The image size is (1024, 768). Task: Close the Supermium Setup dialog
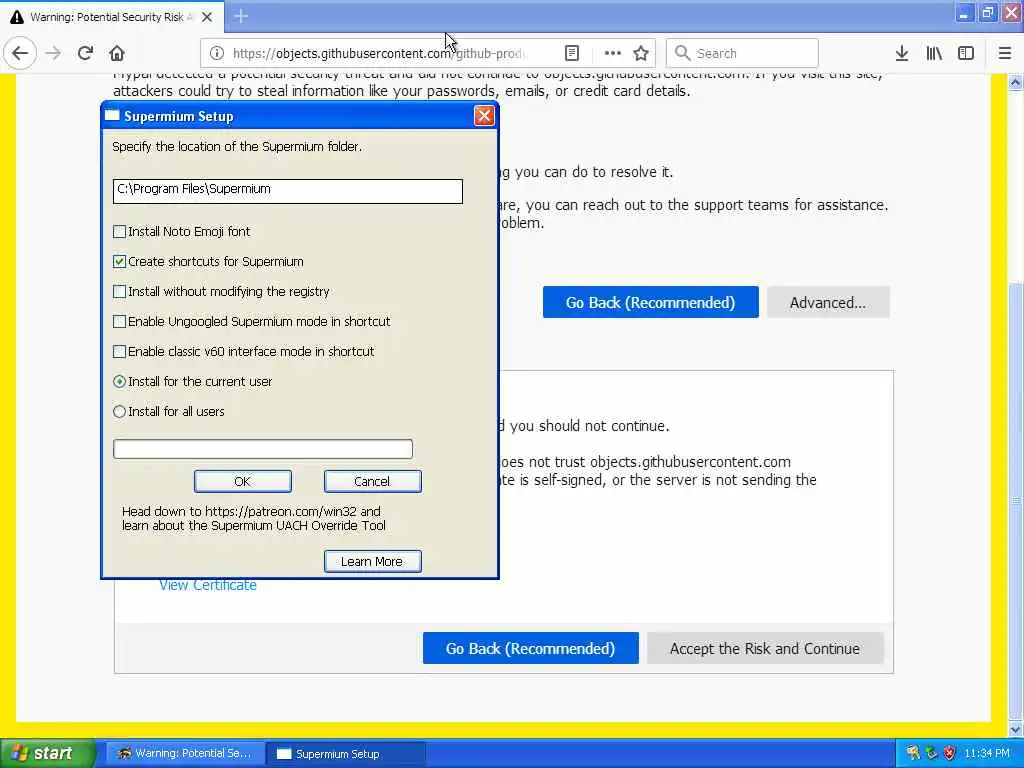pyautogui.click(x=484, y=116)
